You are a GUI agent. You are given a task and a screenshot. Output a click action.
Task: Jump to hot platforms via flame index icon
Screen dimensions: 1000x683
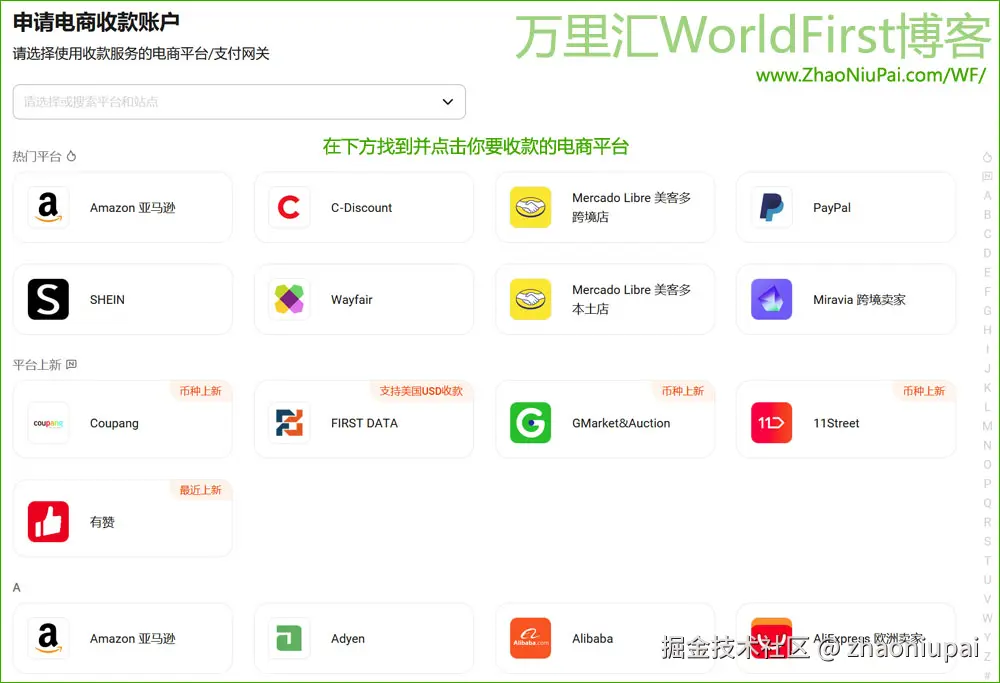click(x=987, y=157)
